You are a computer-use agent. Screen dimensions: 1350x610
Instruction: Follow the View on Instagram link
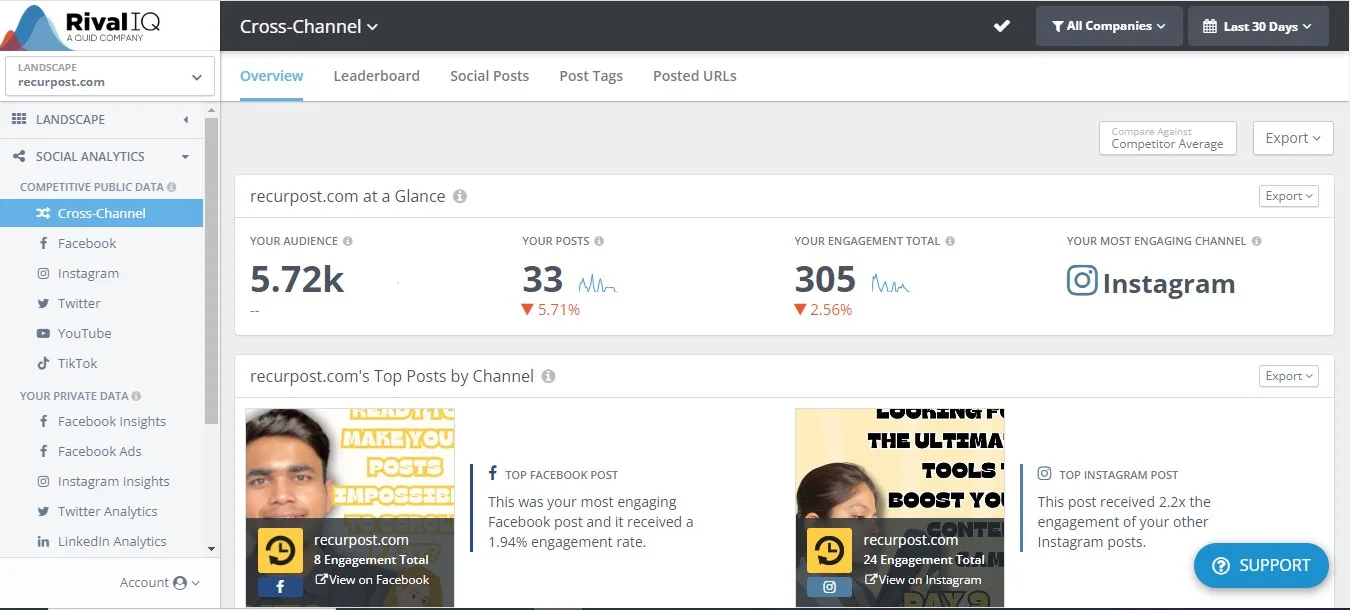click(x=923, y=579)
